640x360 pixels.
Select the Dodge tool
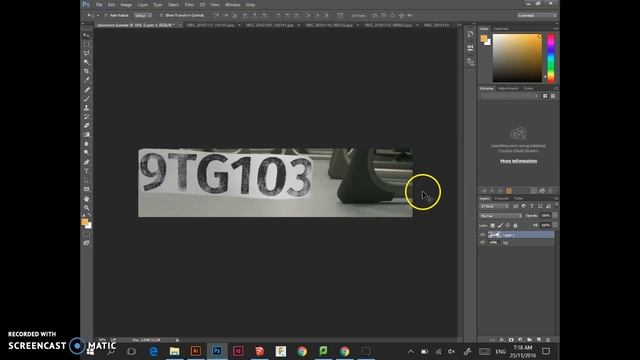point(87,153)
